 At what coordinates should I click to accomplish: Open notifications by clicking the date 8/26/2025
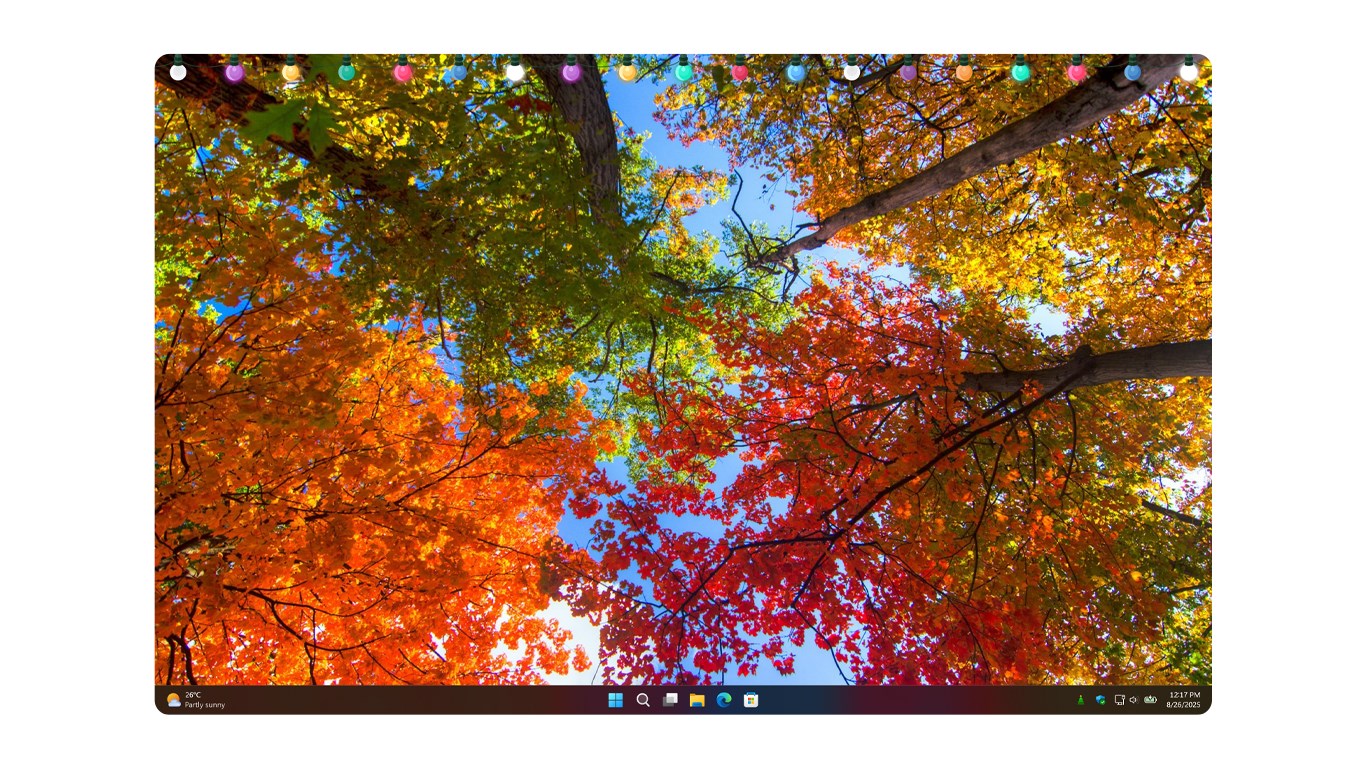[1181, 705]
